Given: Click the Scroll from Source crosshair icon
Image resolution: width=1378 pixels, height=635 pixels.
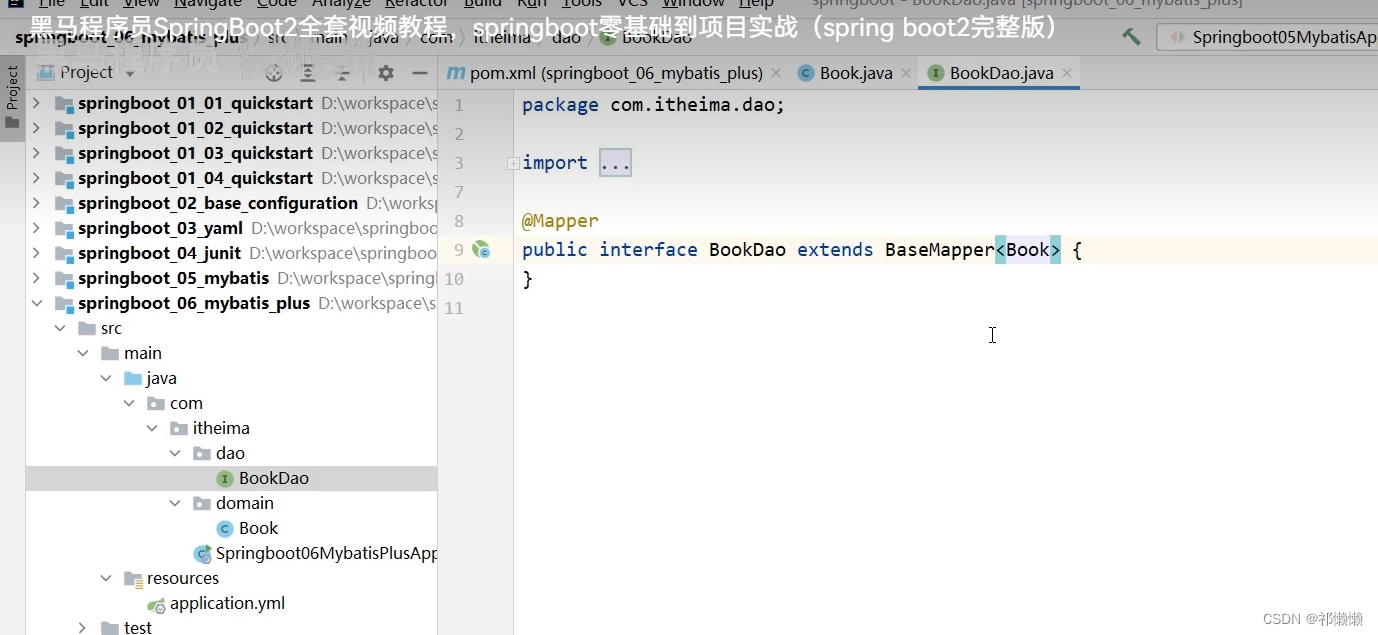Looking at the screenshot, I should [x=275, y=72].
